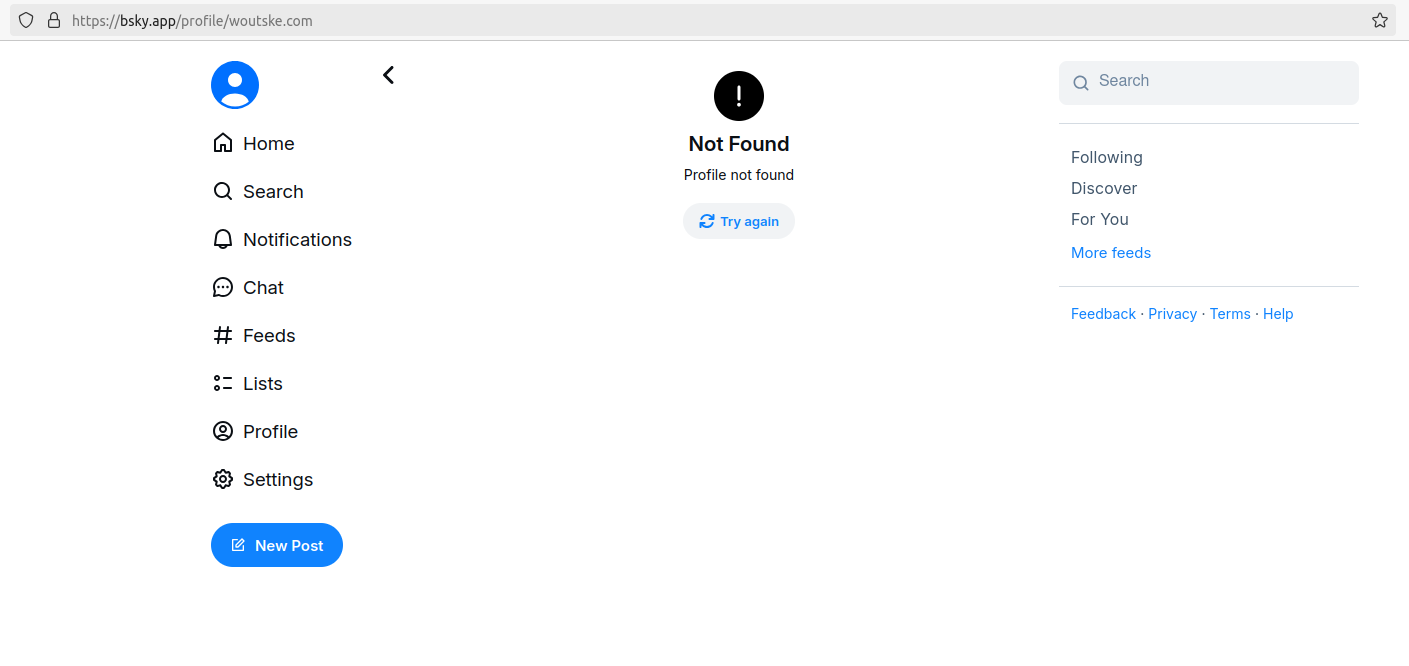Click the black exclamation error icon
1409x666 pixels.
click(x=739, y=96)
